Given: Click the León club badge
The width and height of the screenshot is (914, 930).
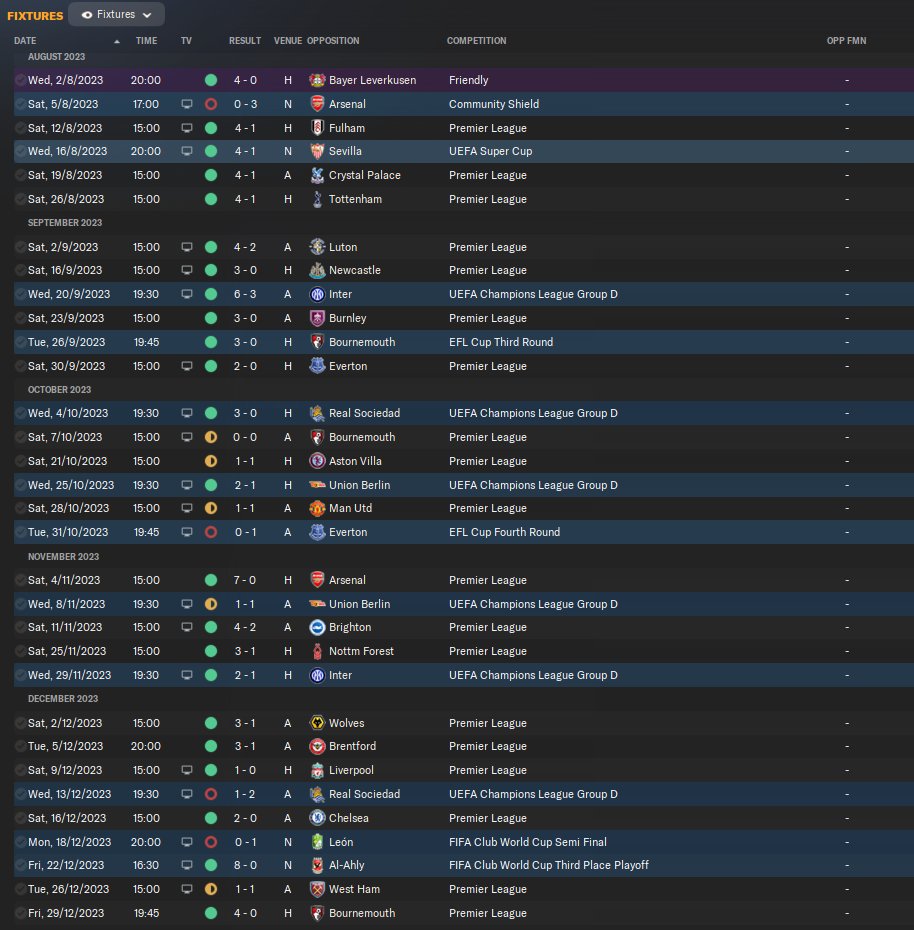Looking at the screenshot, I should pos(317,842).
